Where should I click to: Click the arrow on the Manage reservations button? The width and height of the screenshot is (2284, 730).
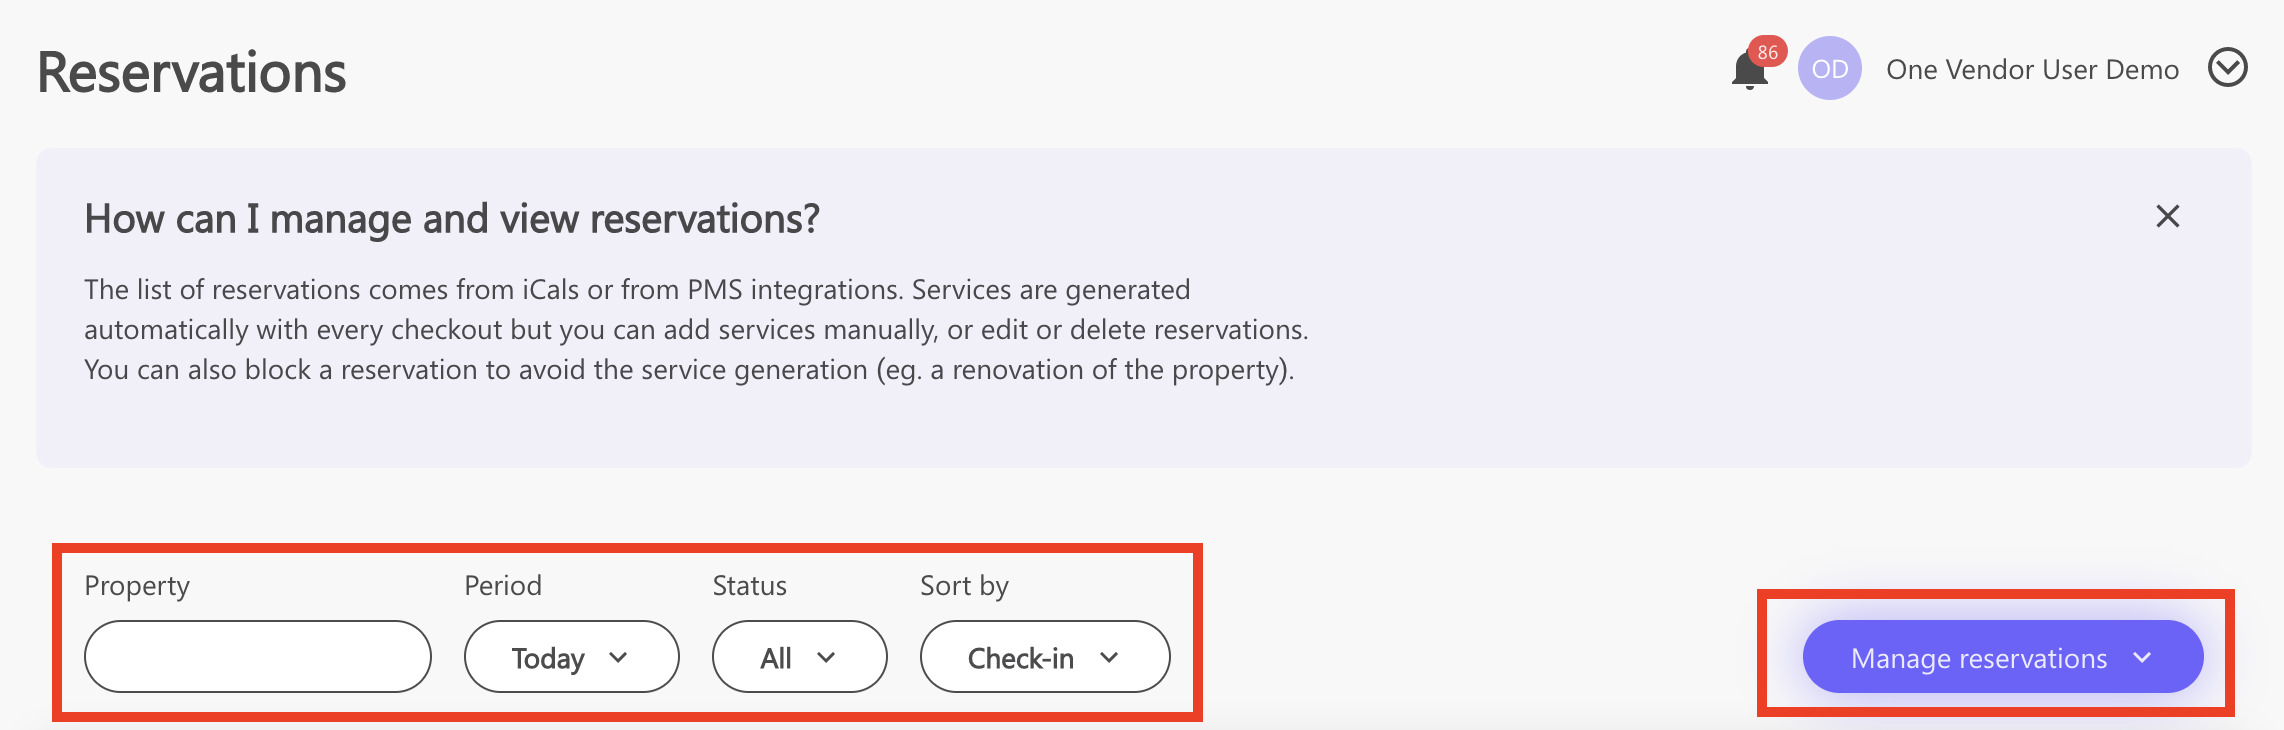pos(2142,657)
